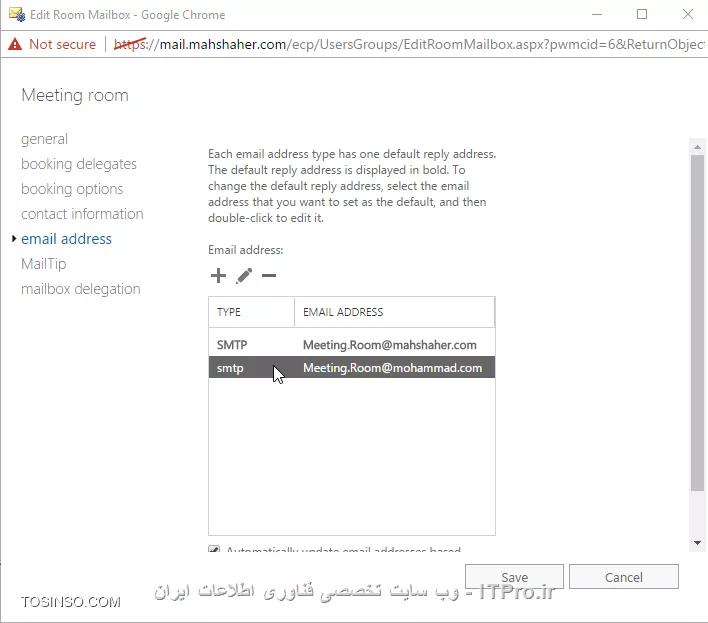Sort by the EMAIL ADDRESS column header
The image size is (708, 623).
point(394,312)
